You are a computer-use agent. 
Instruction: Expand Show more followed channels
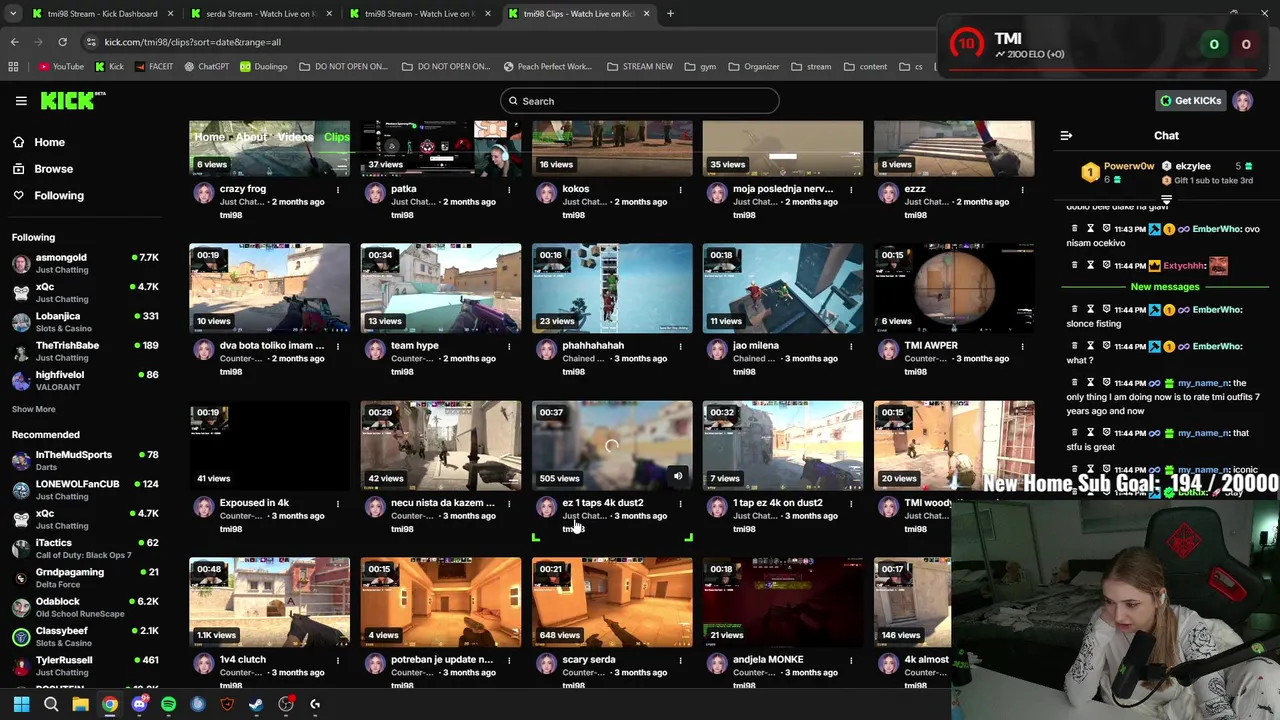[x=33, y=409]
